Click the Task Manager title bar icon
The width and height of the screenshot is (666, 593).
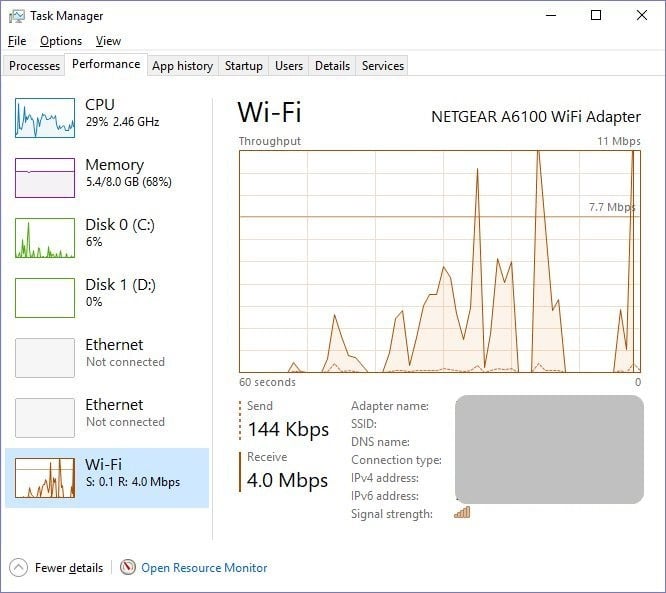coord(17,15)
